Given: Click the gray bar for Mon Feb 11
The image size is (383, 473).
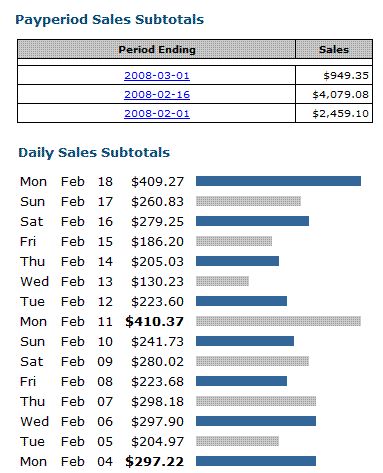Looking at the screenshot, I should click(x=278, y=321).
